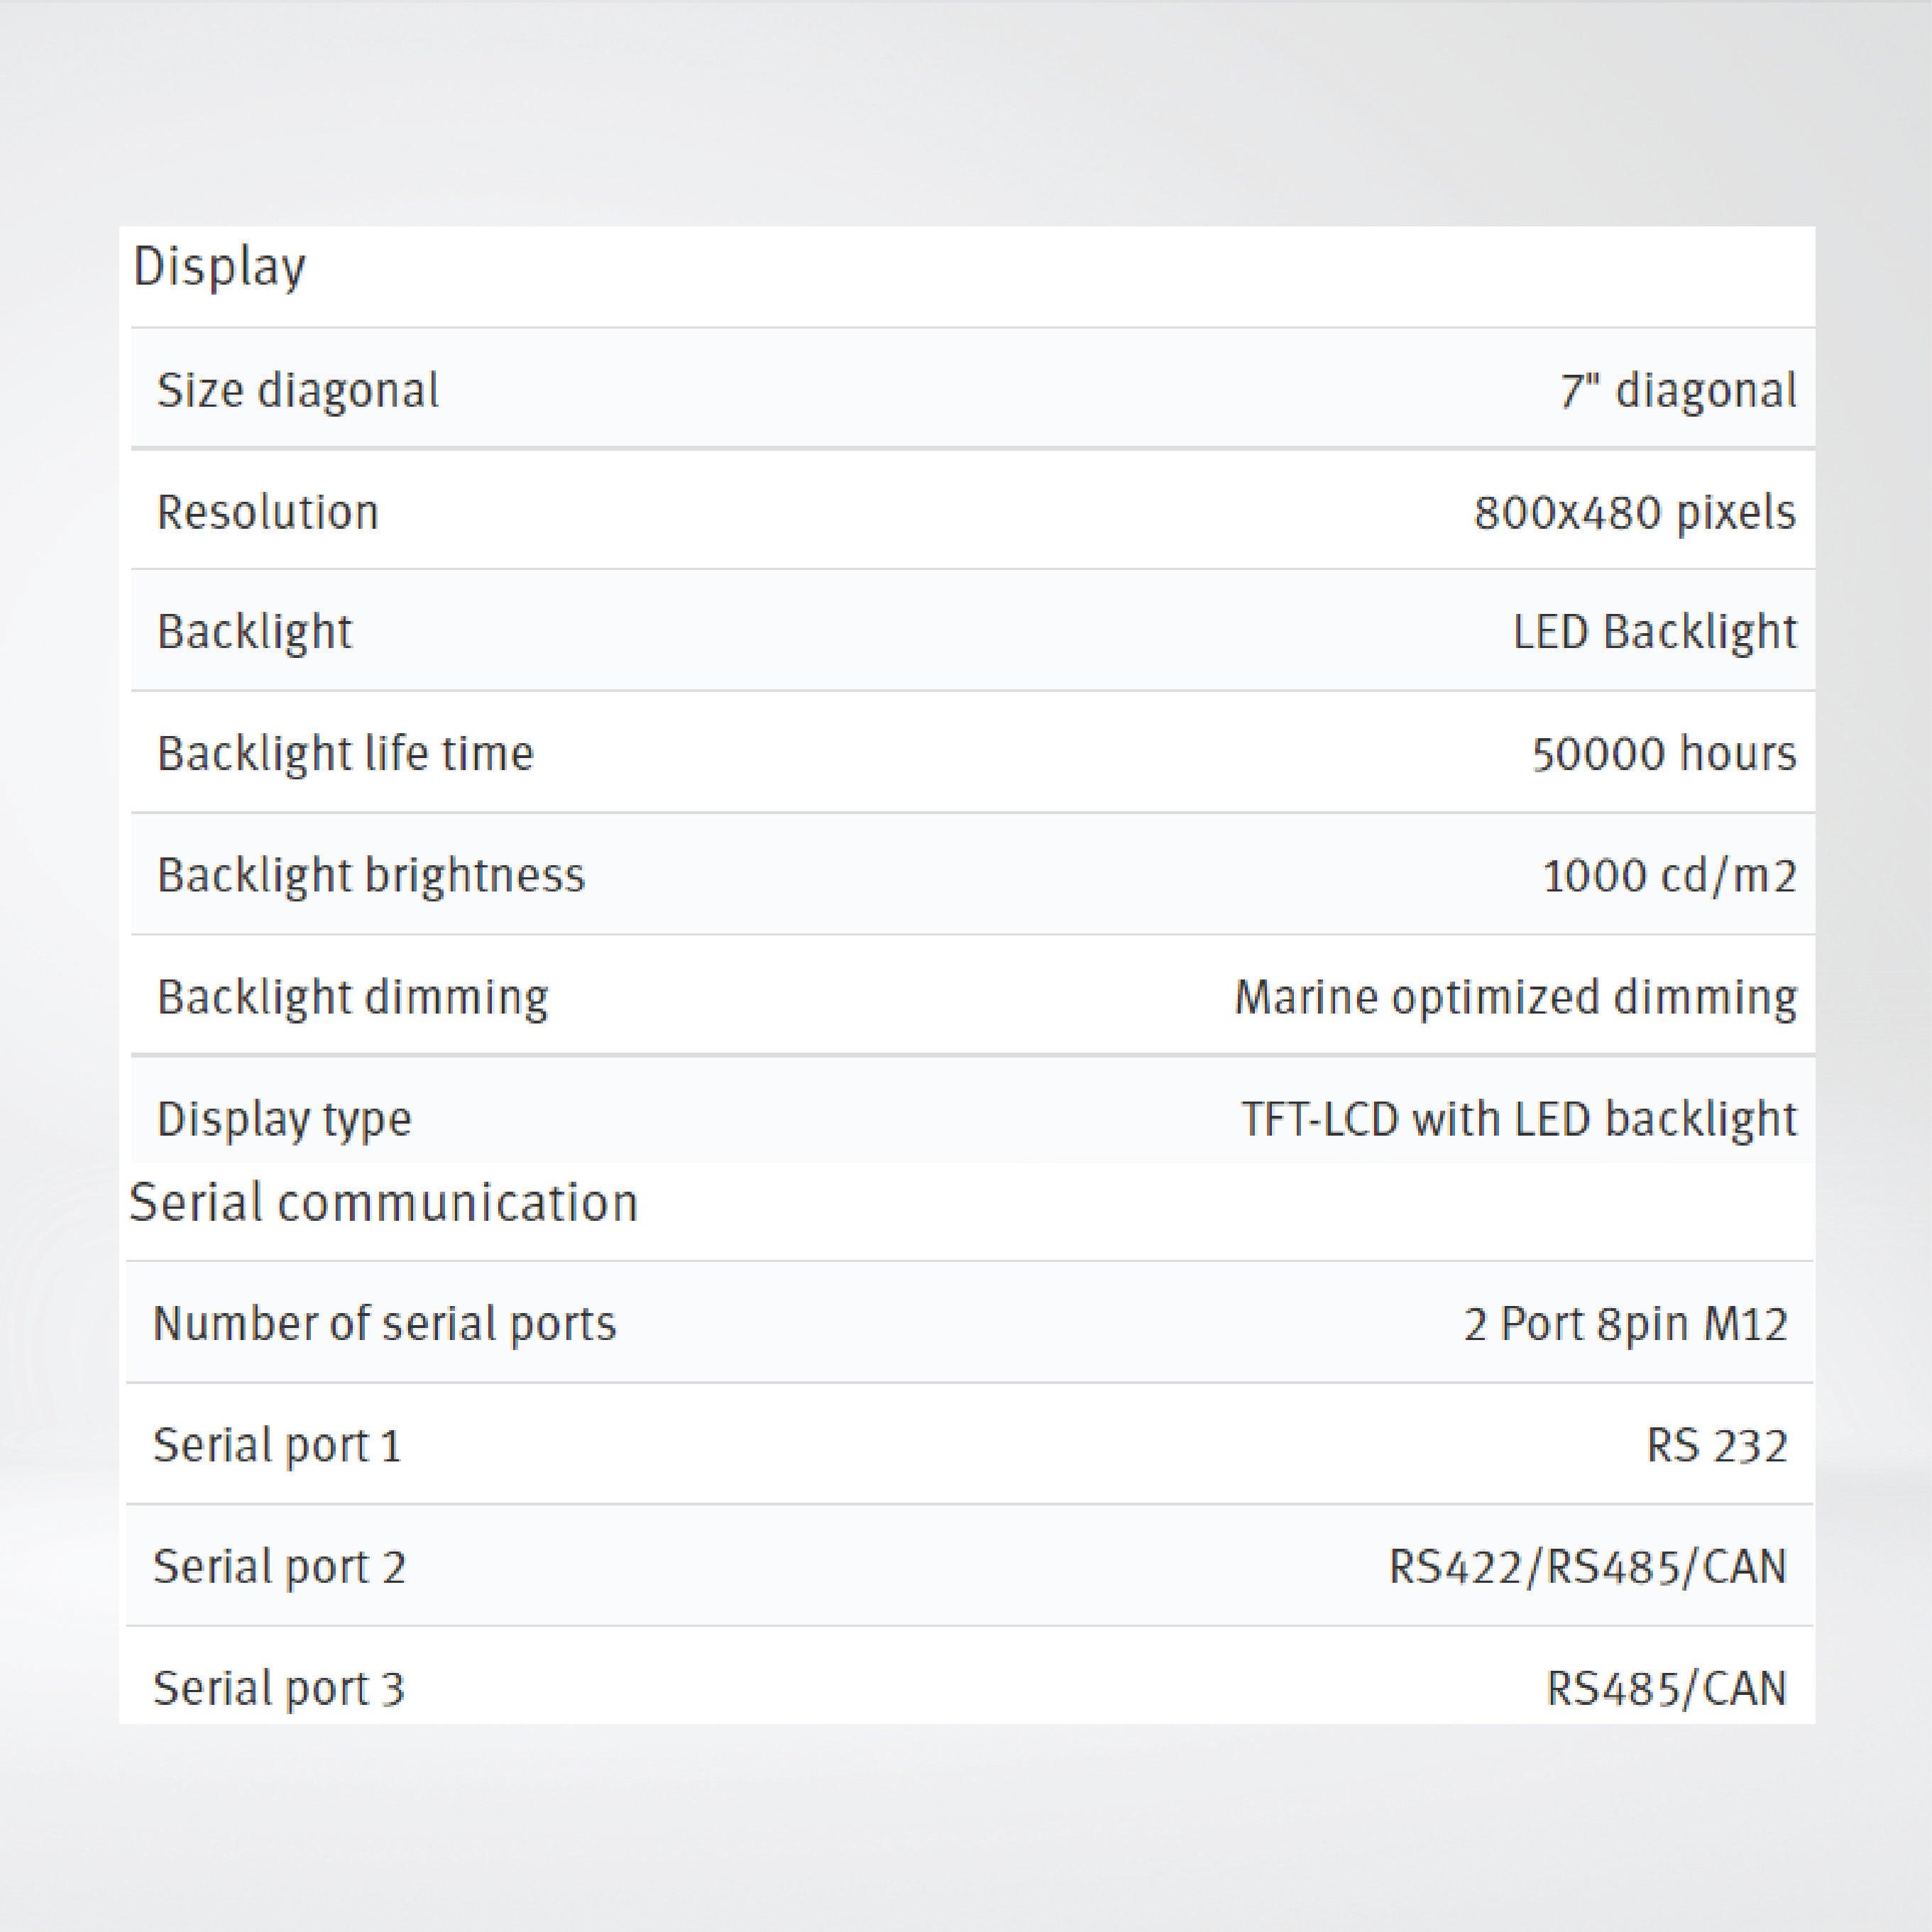Select the Serial port 3 label
This screenshot has height=1932, width=1932.
tap(278, 1689)
